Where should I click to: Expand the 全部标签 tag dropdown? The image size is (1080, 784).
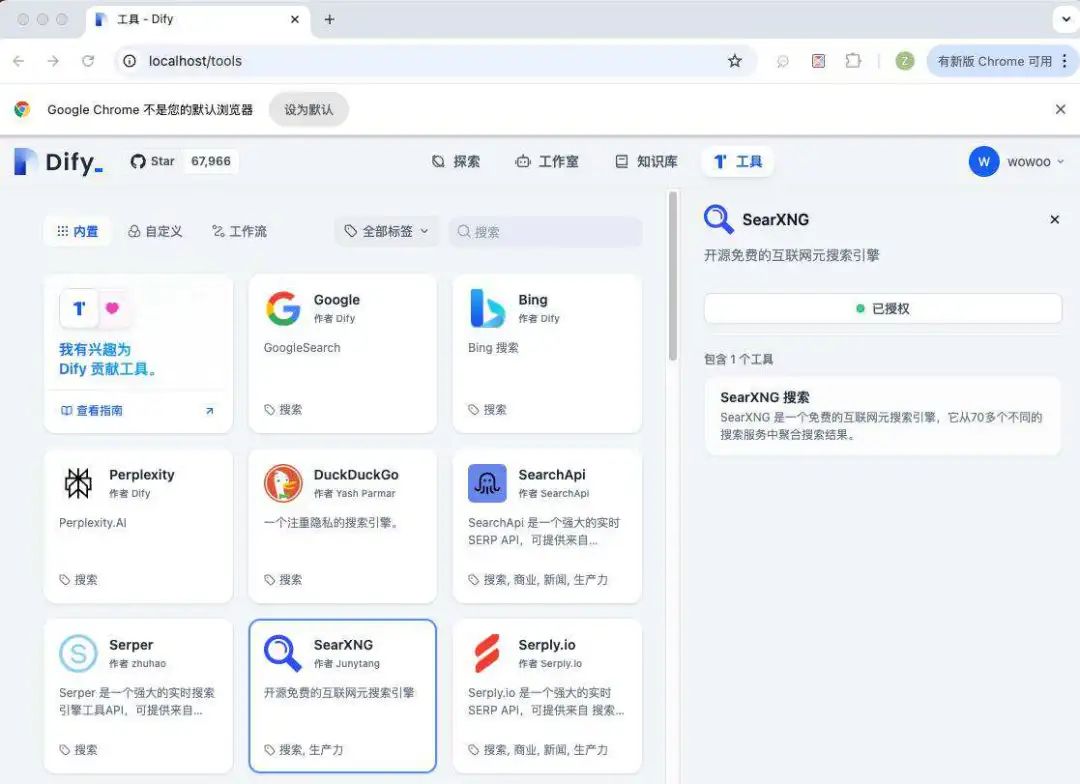(x=387, y=231)
